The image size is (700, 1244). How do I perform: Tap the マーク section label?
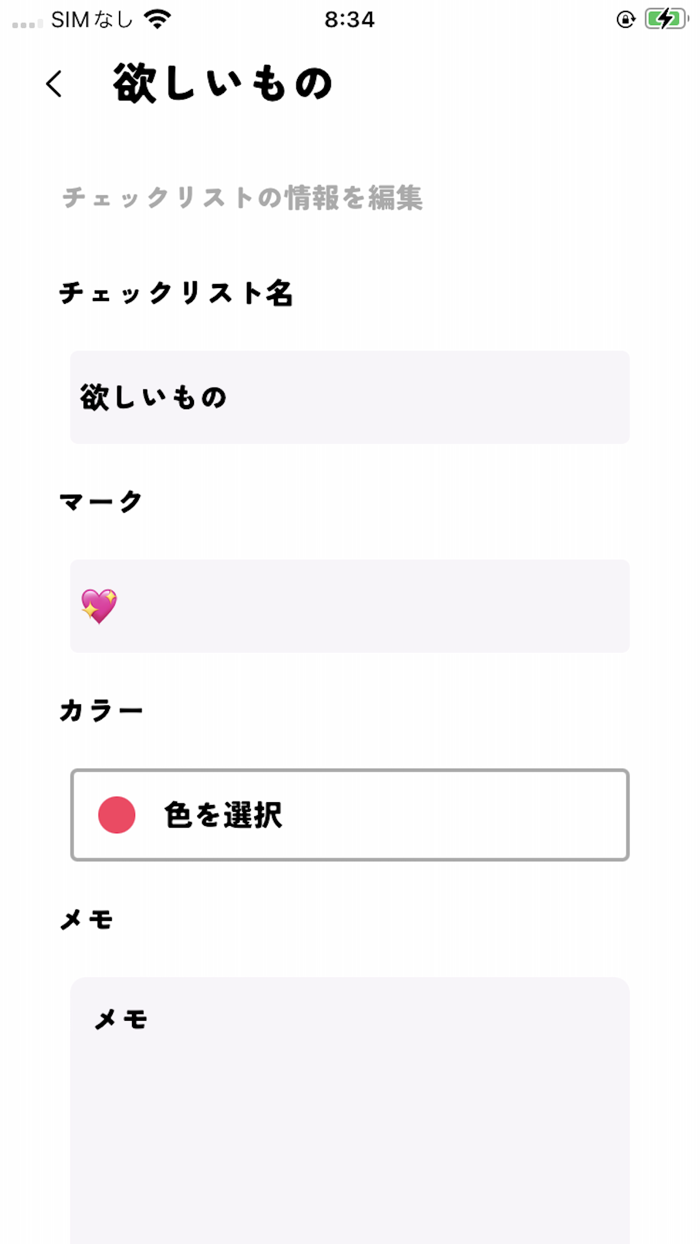click(102, 502)
